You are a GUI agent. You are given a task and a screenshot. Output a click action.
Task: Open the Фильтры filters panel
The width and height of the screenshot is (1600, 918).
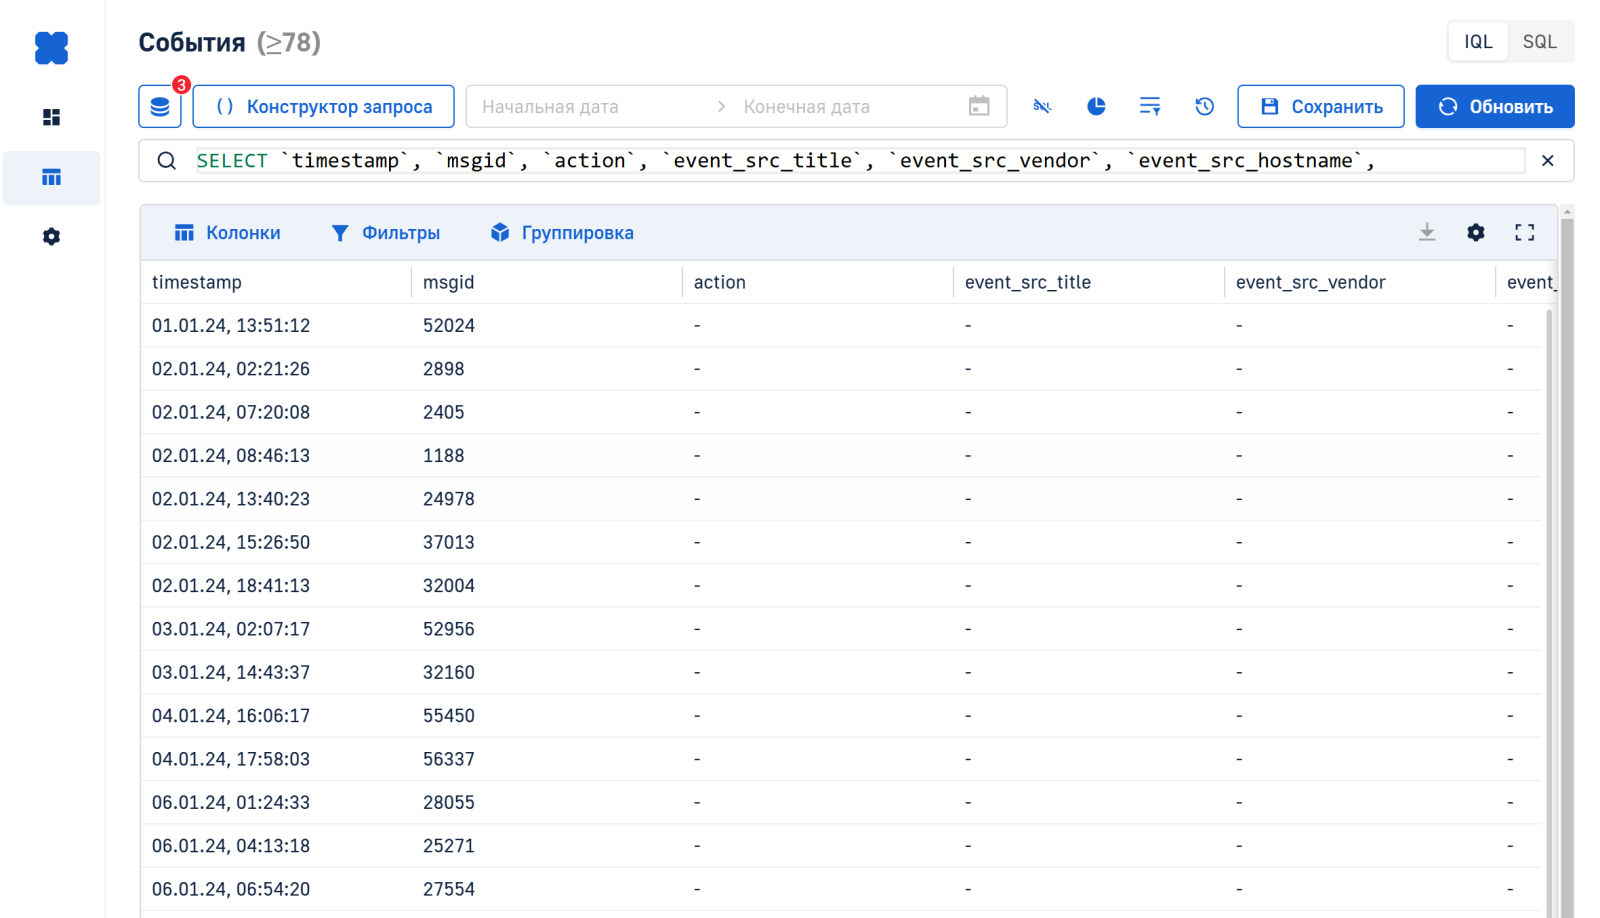[385, 233]
